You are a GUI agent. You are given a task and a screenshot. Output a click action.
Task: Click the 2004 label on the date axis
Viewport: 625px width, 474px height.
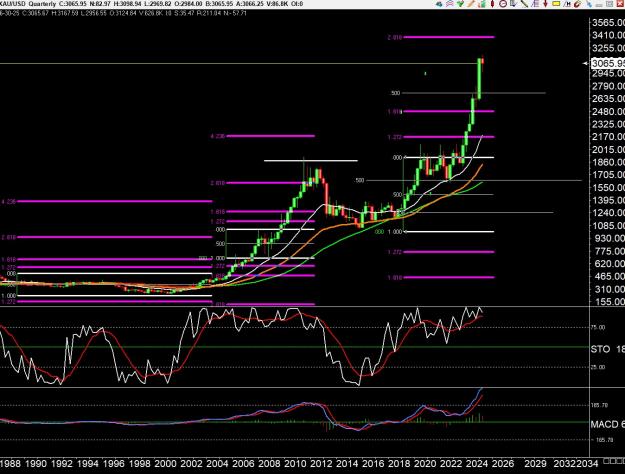pos(218,464)
